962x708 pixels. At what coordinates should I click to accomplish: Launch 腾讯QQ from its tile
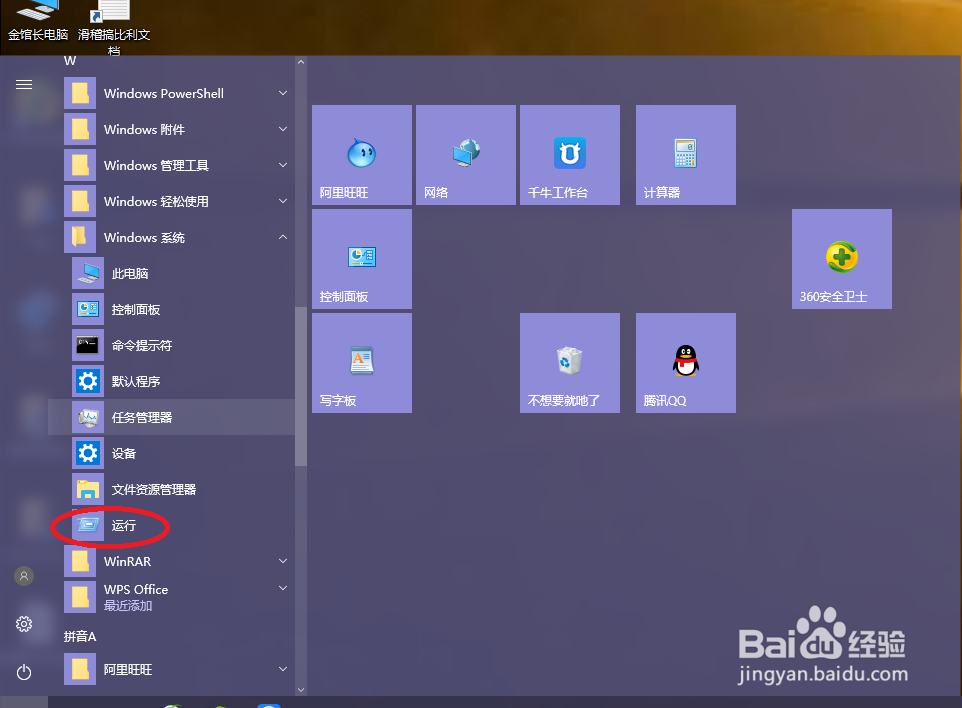pos(685,362)
